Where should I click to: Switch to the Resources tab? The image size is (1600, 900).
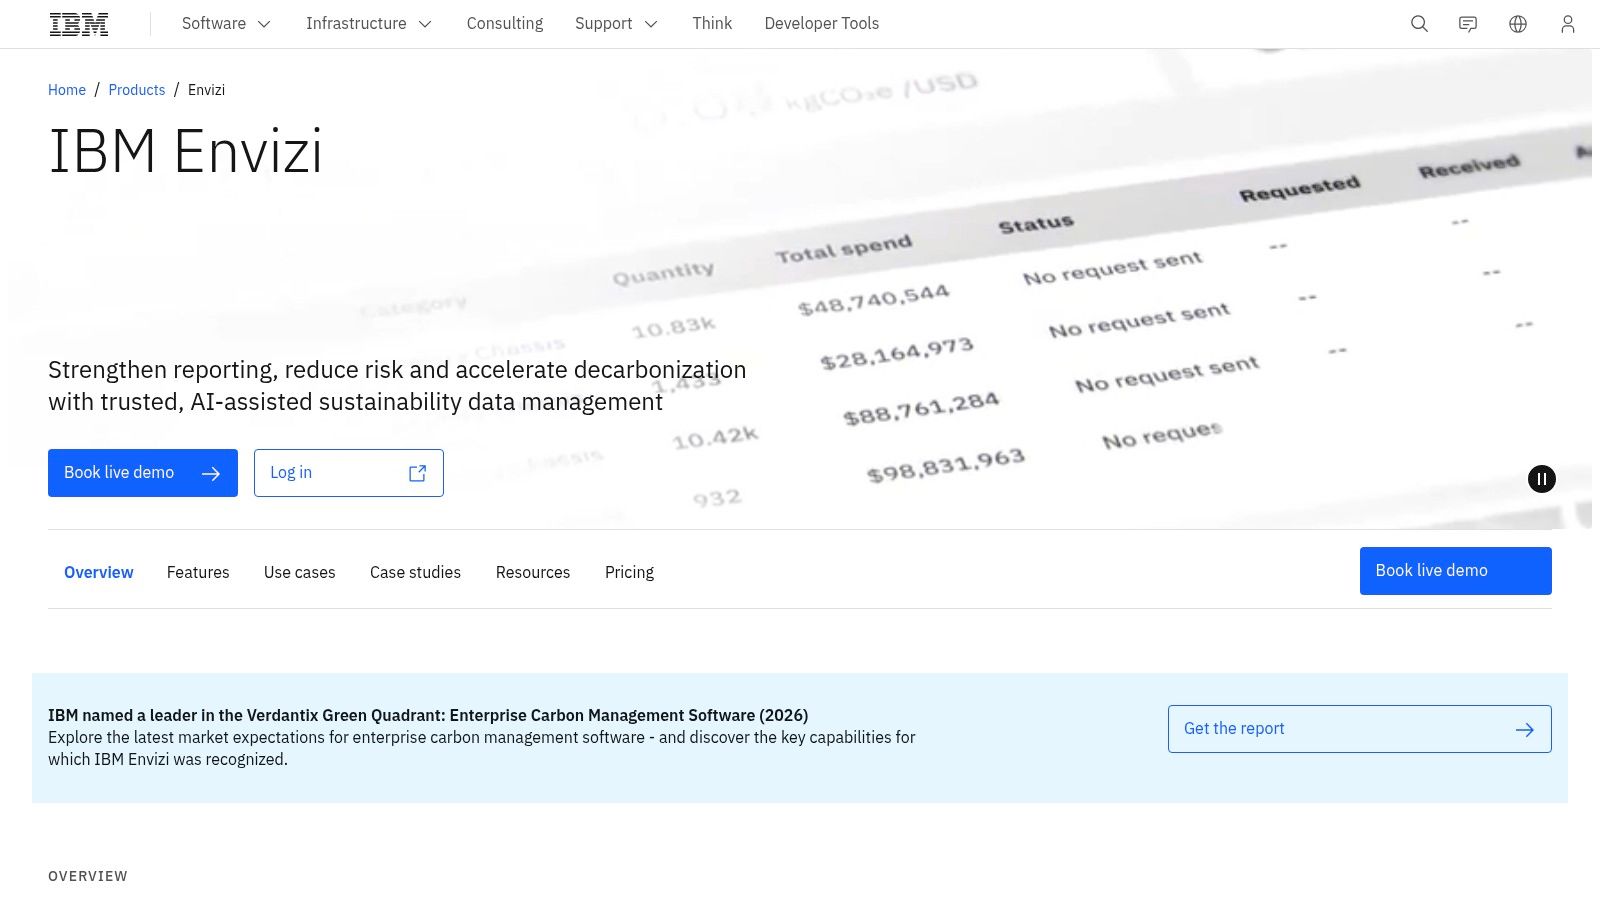pos(533,572)
